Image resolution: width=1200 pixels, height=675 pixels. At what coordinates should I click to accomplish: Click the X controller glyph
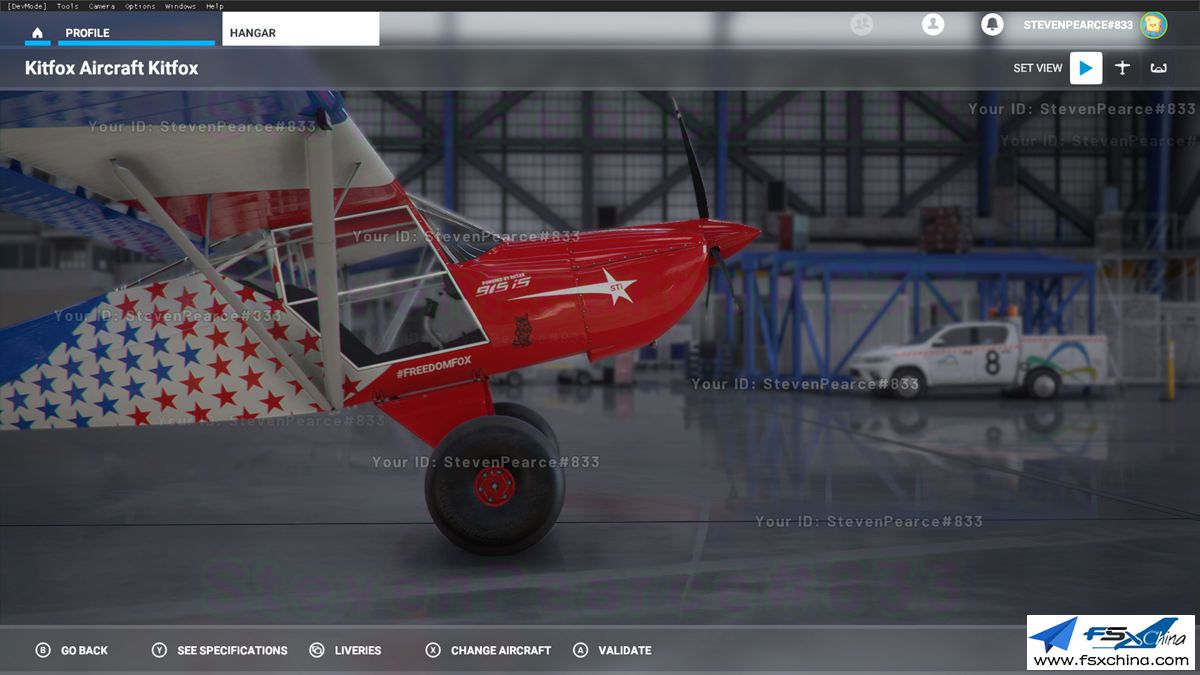click(x=433, y=650)
